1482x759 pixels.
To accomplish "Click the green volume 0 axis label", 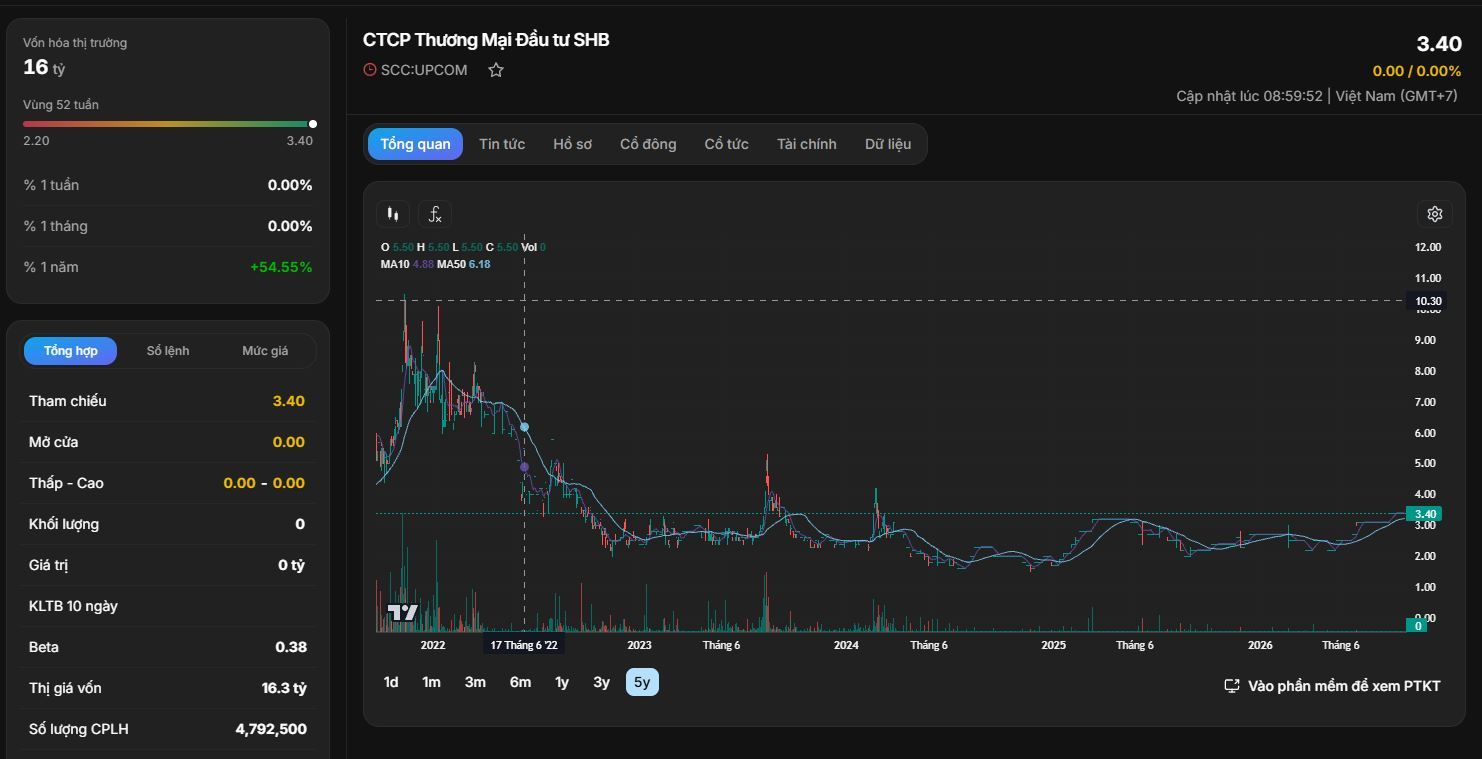I will (1416, 626).
